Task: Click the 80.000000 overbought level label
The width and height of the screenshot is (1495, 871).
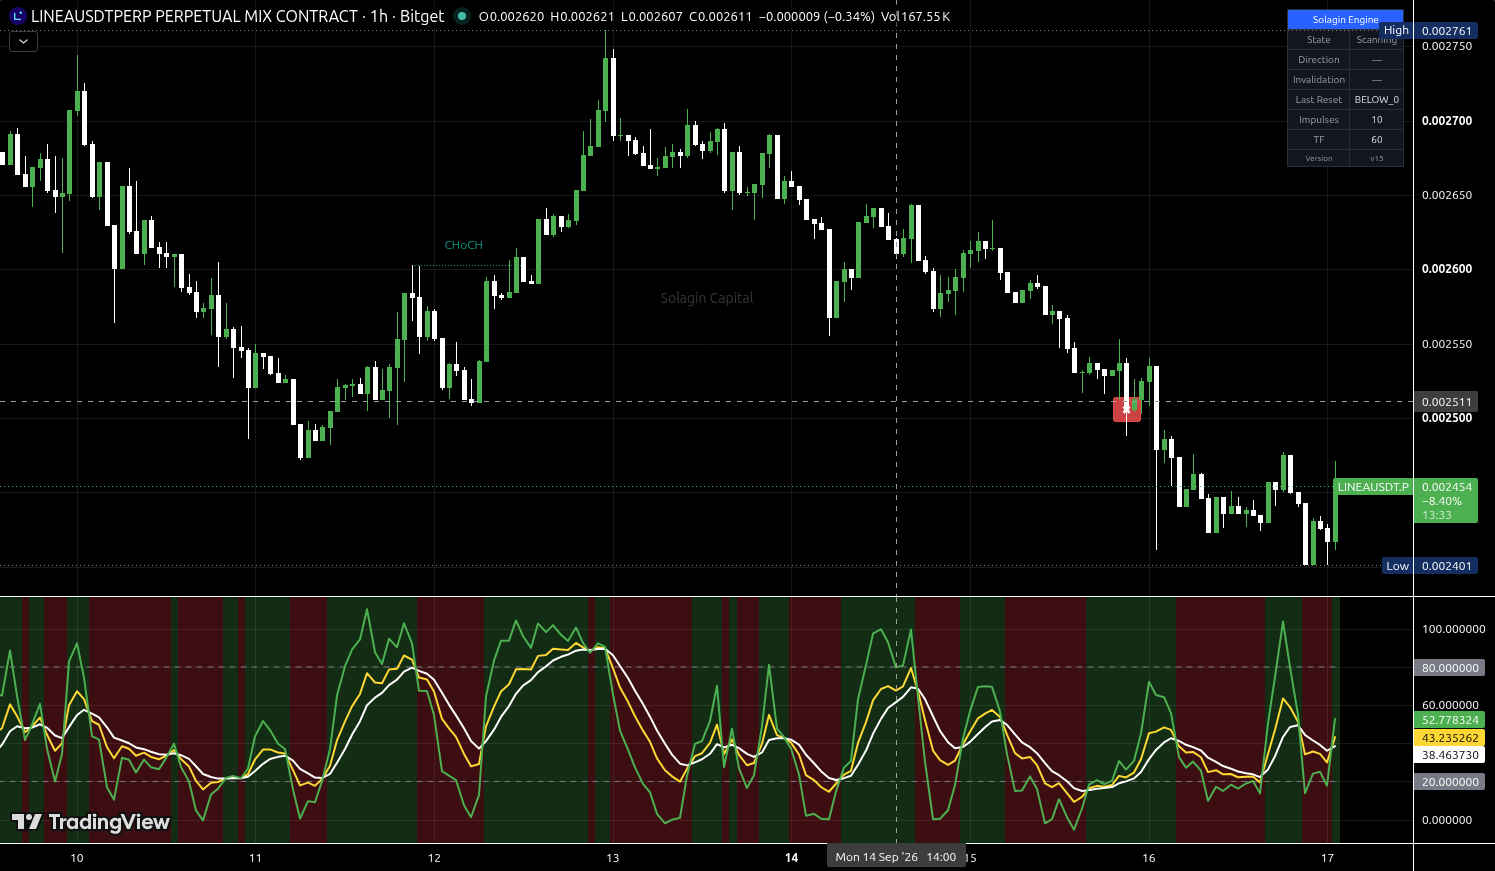Action: coord(1450,668)
